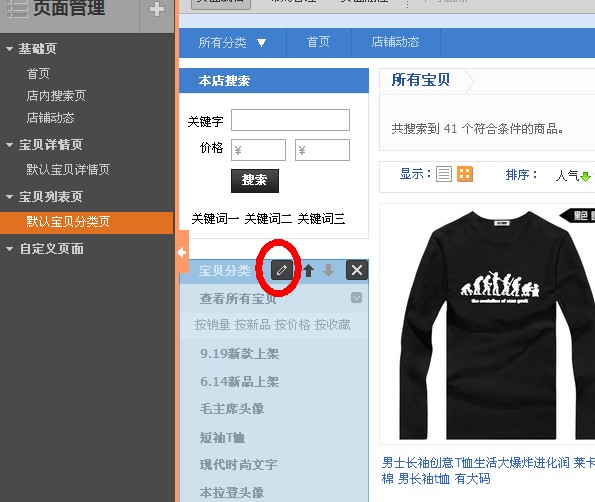Viewport: 595px width, 502px height.
Task: Open 店铺动态 tab in shop navigation
Action: pos(395,42)
